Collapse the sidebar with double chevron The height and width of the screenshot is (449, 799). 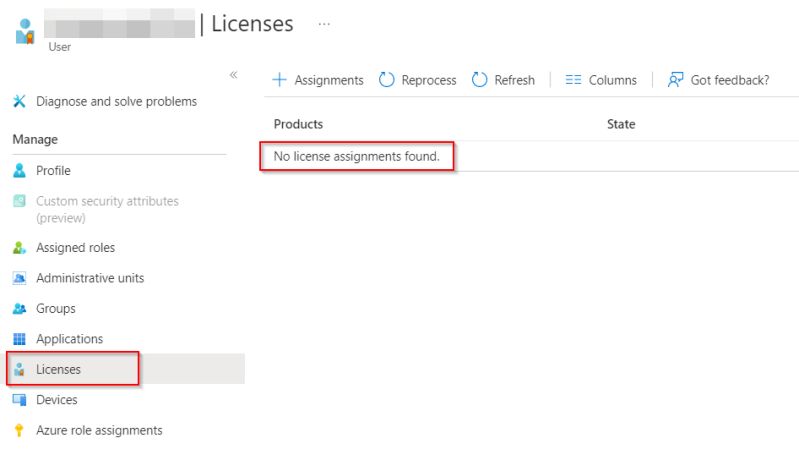click(233, 75)
